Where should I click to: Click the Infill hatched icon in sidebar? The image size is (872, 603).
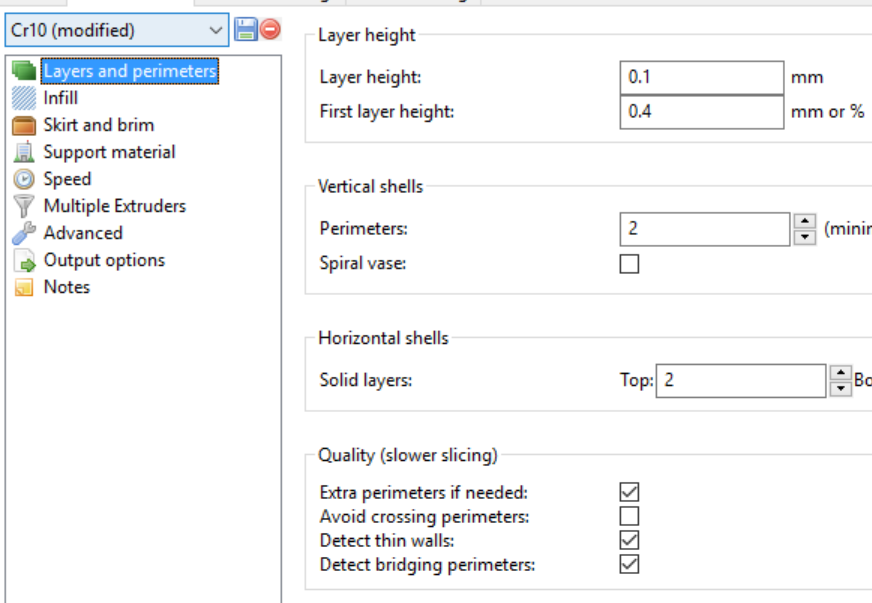pyautogui.click(x=24, y=98)
